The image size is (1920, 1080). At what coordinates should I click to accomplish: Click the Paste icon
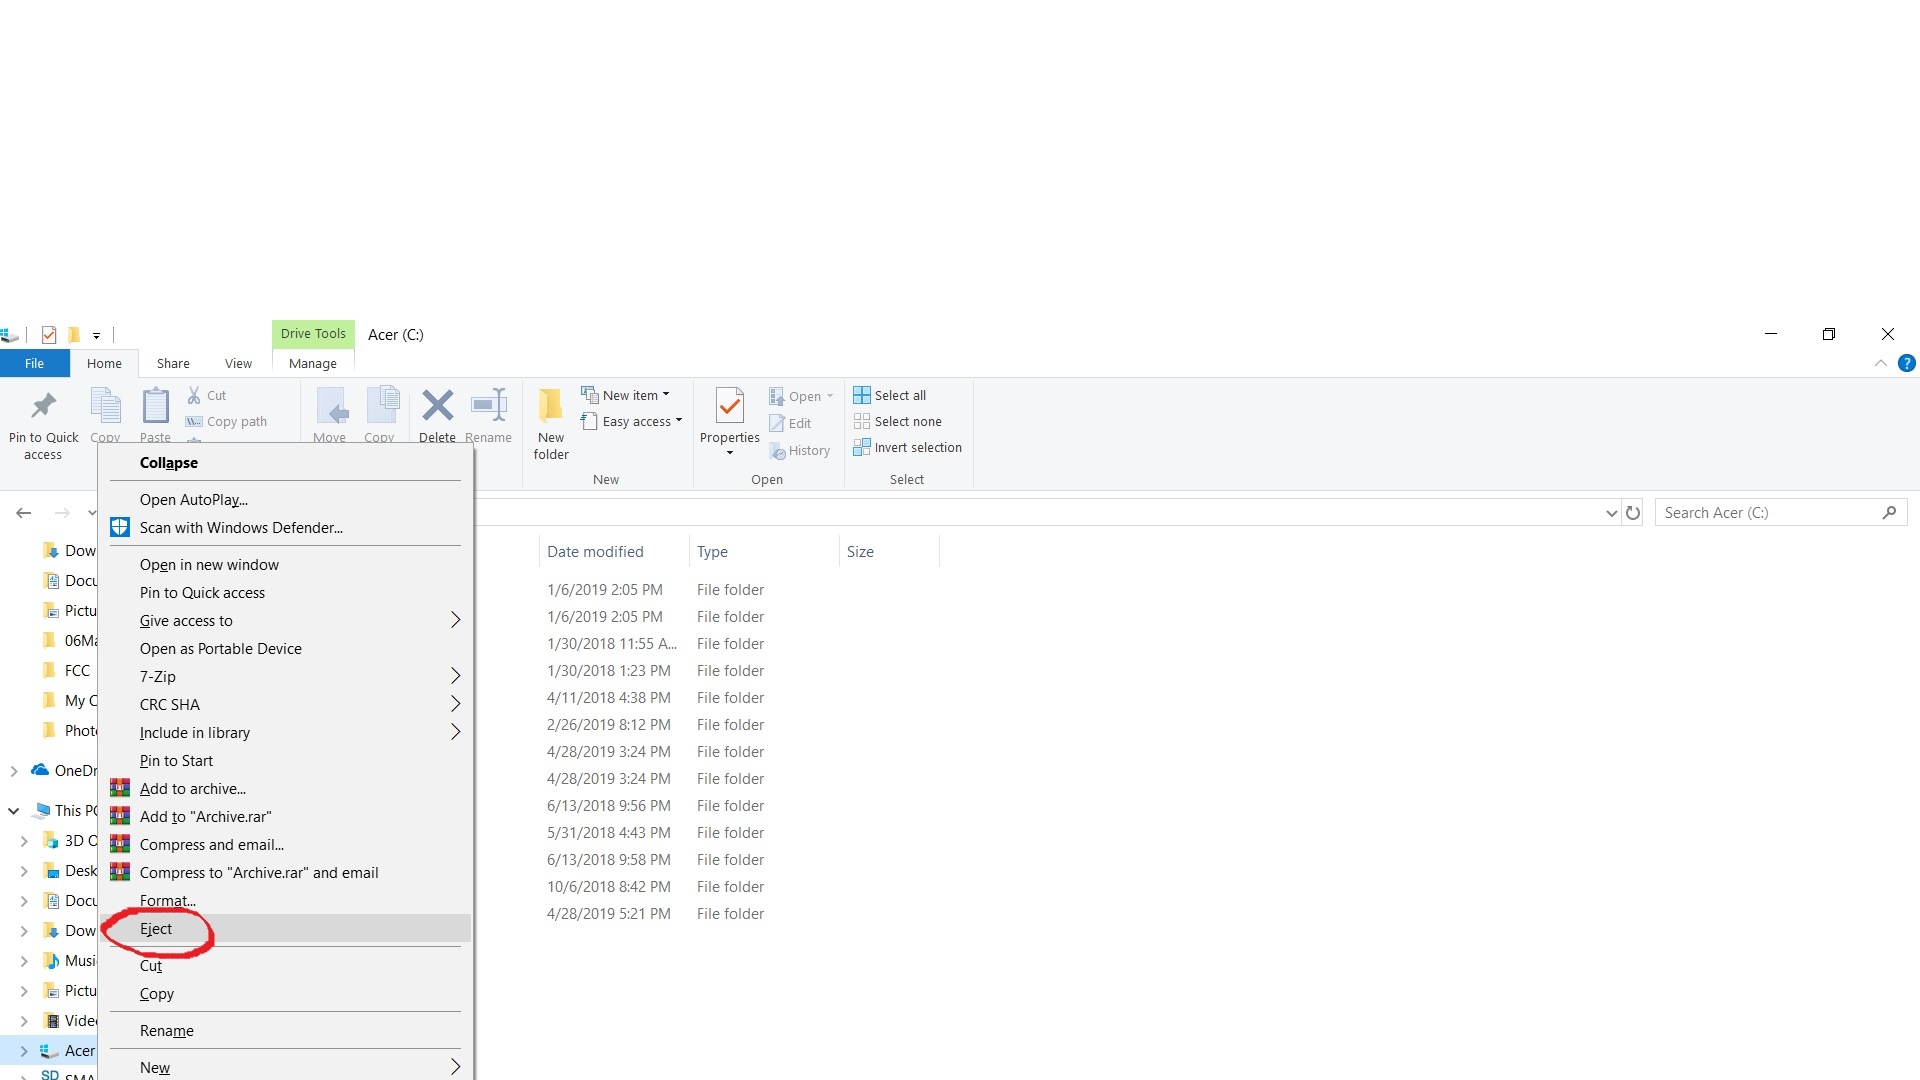pyautogui.click(x=155, y=413)
